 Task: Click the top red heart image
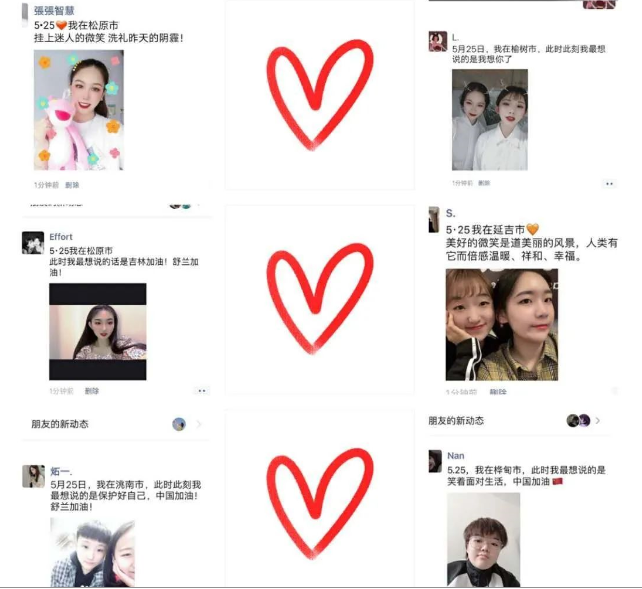(320, 95)
